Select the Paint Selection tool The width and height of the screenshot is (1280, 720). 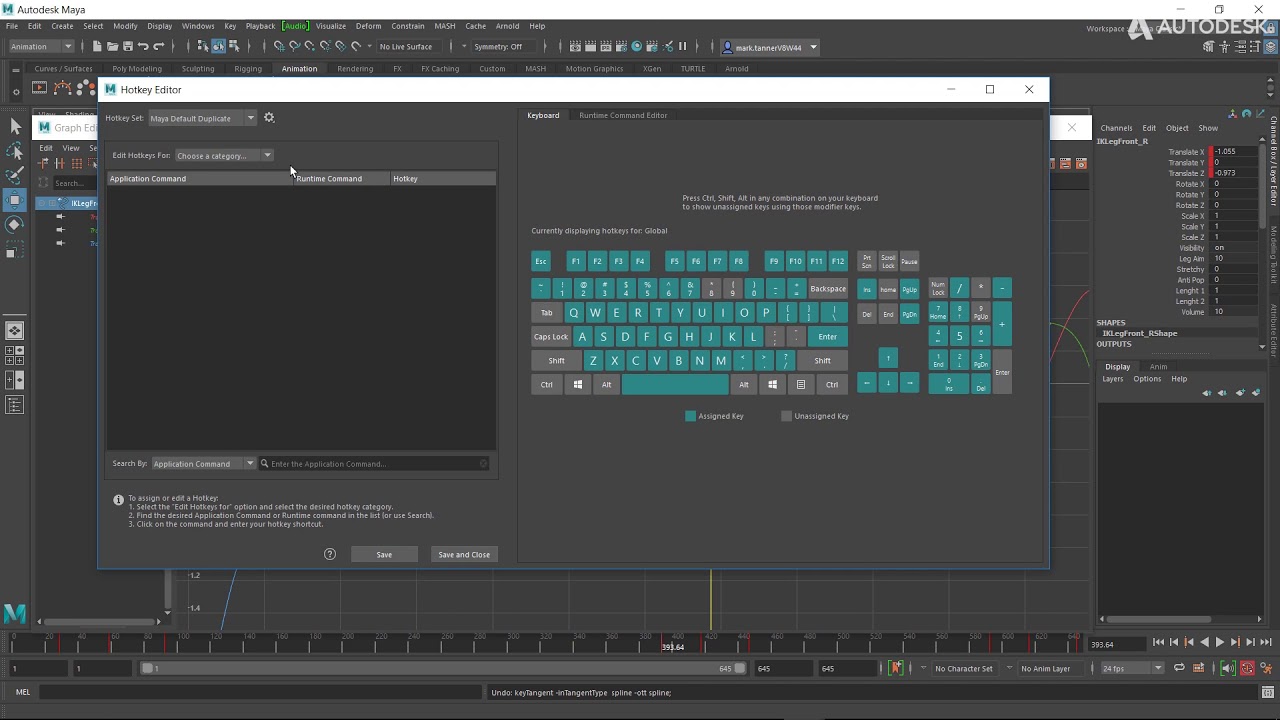point(15,176)
